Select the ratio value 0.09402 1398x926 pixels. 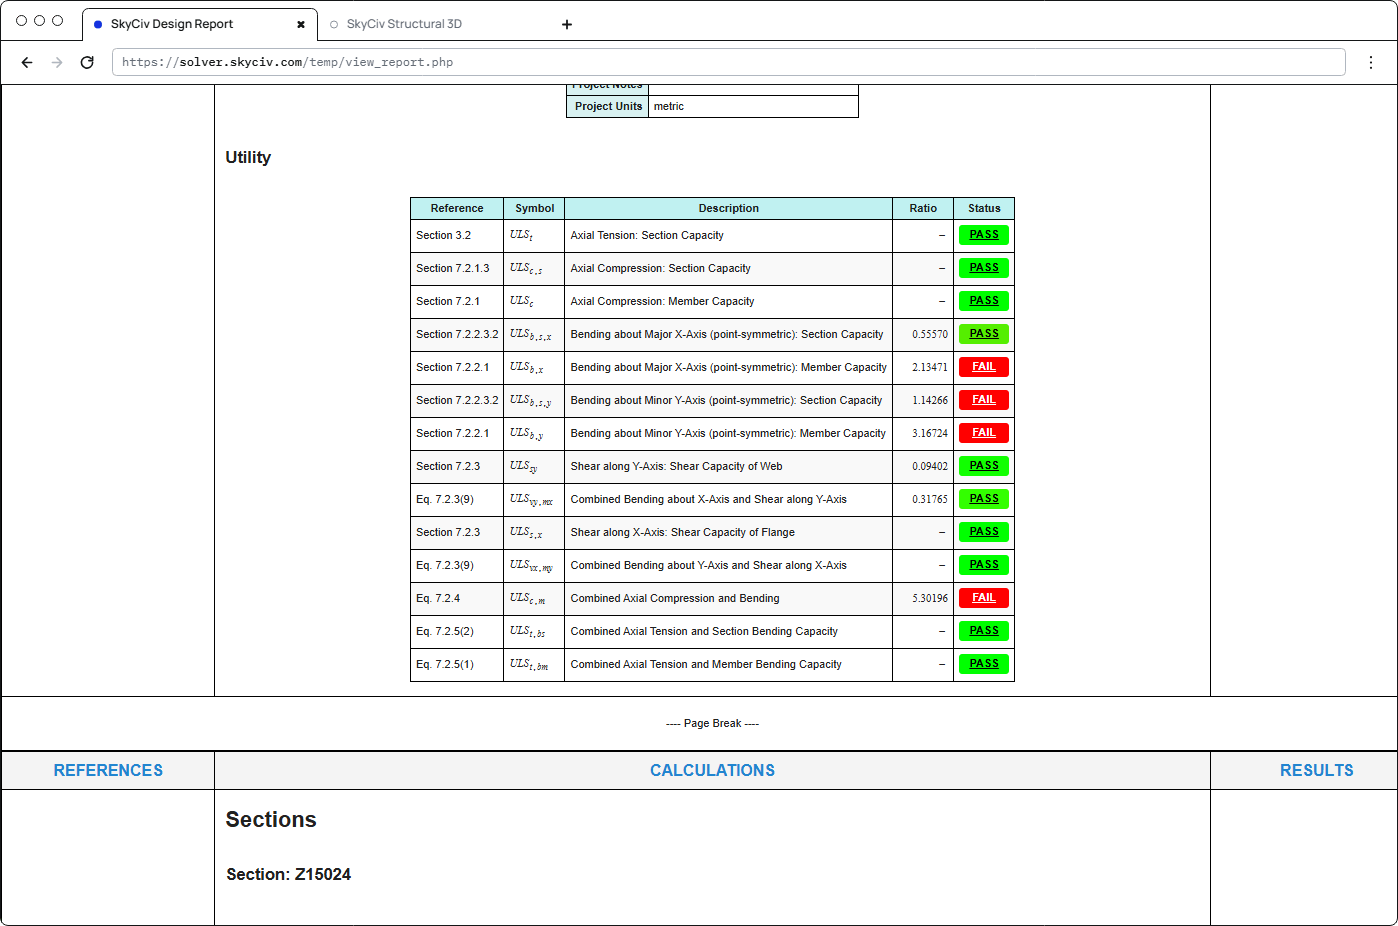point(930,466)
